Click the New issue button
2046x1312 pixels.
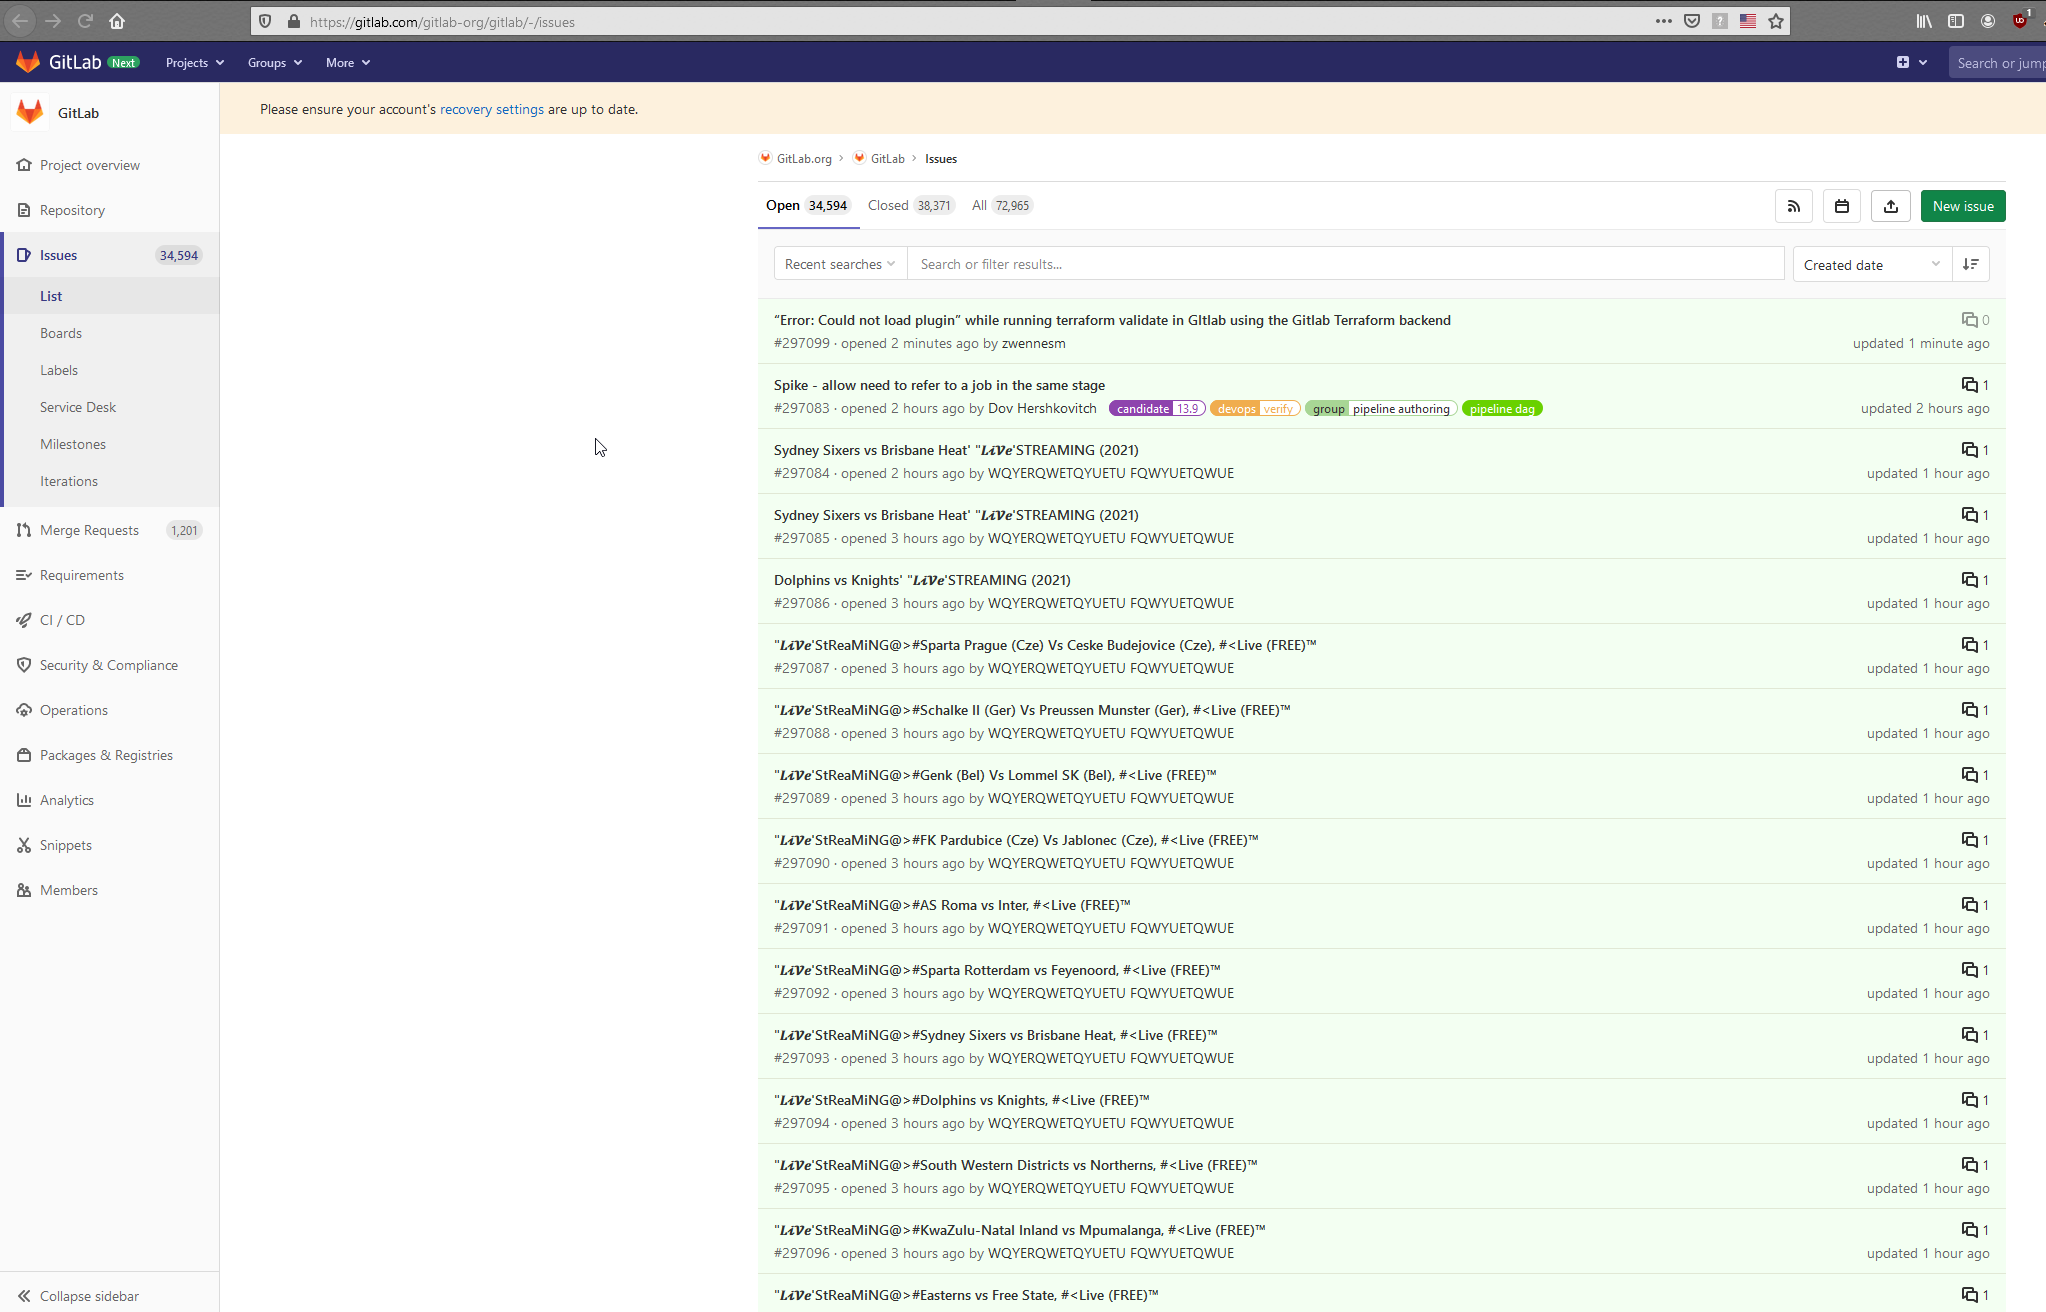tap(1962, 206)
